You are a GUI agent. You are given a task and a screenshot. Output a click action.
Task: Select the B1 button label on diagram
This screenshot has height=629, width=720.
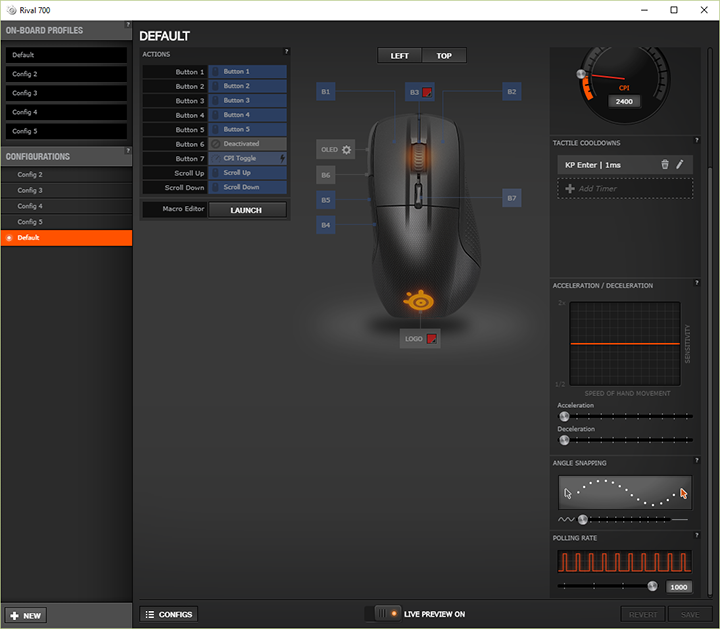coord(325,92)
